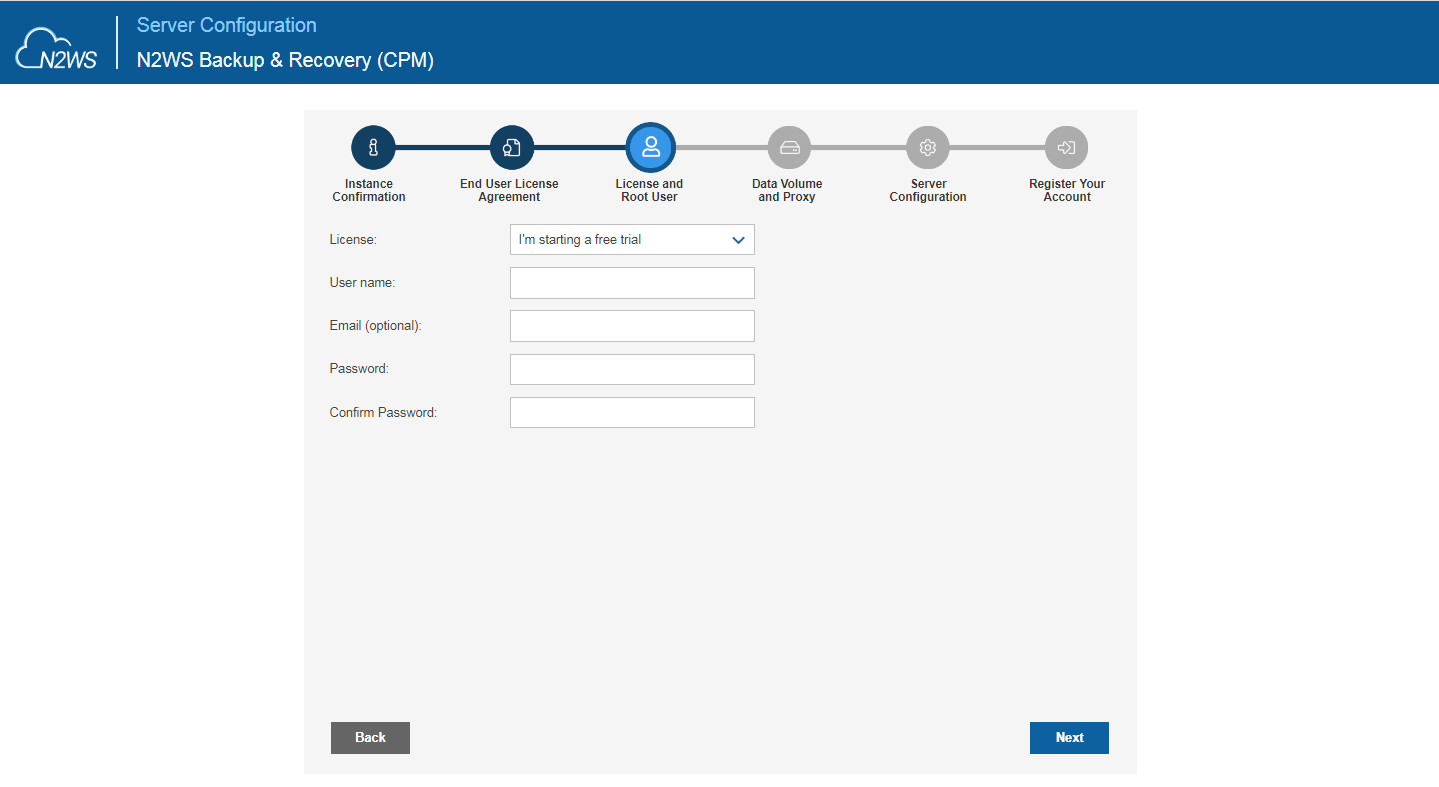Click the "Server Configuration" step label
The width and height of the screenshot is (1439, 787).
click(x=928, y=190)
